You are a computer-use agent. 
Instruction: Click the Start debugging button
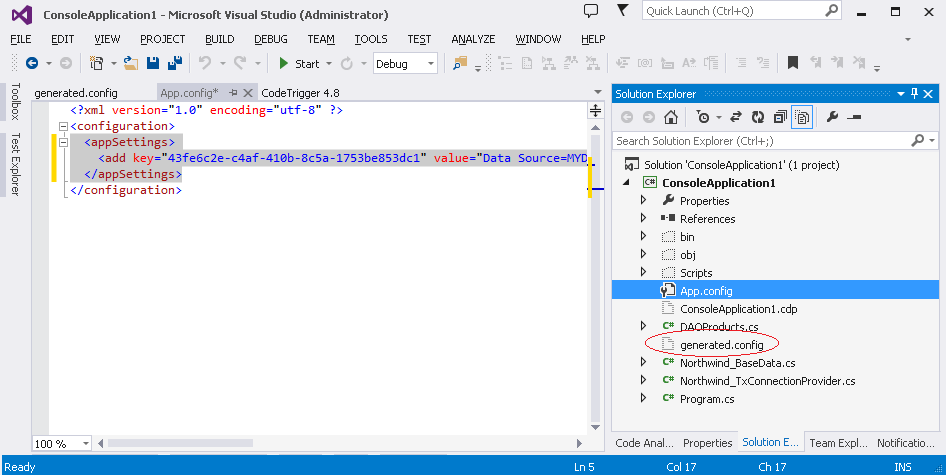299,63
